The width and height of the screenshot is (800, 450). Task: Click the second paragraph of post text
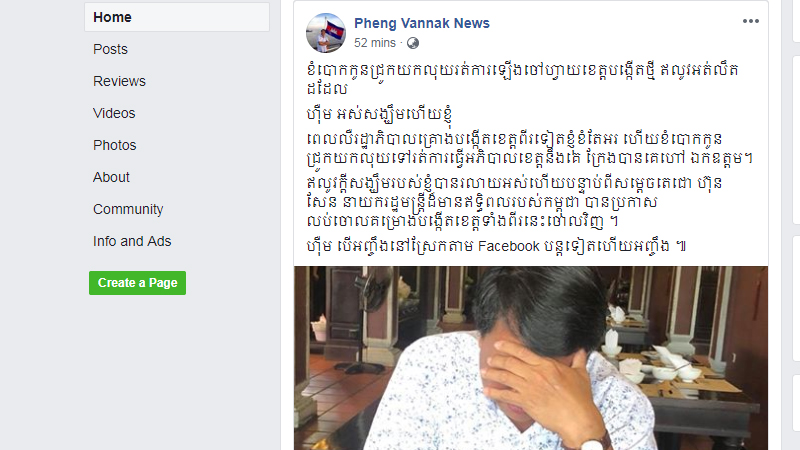pyautogui.click(x=380, y=114)
